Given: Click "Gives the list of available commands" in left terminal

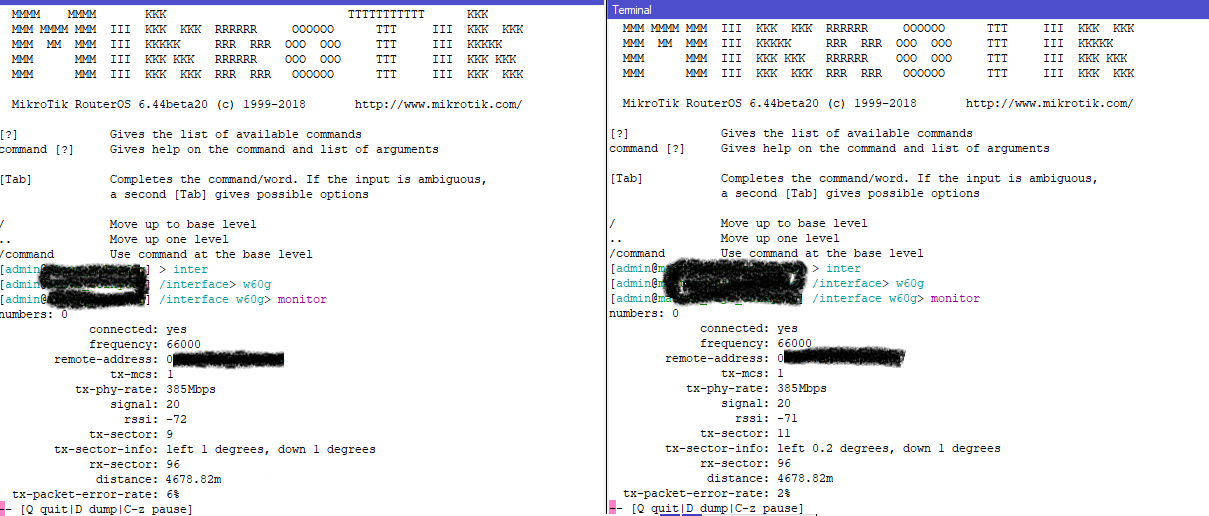Looking at the screenshot, I should coord(236,134).
